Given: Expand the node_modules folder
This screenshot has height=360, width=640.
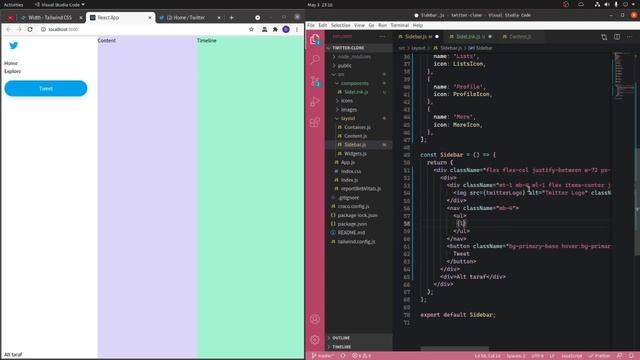Looking at the screenshot, I should [x=354, y=57].
